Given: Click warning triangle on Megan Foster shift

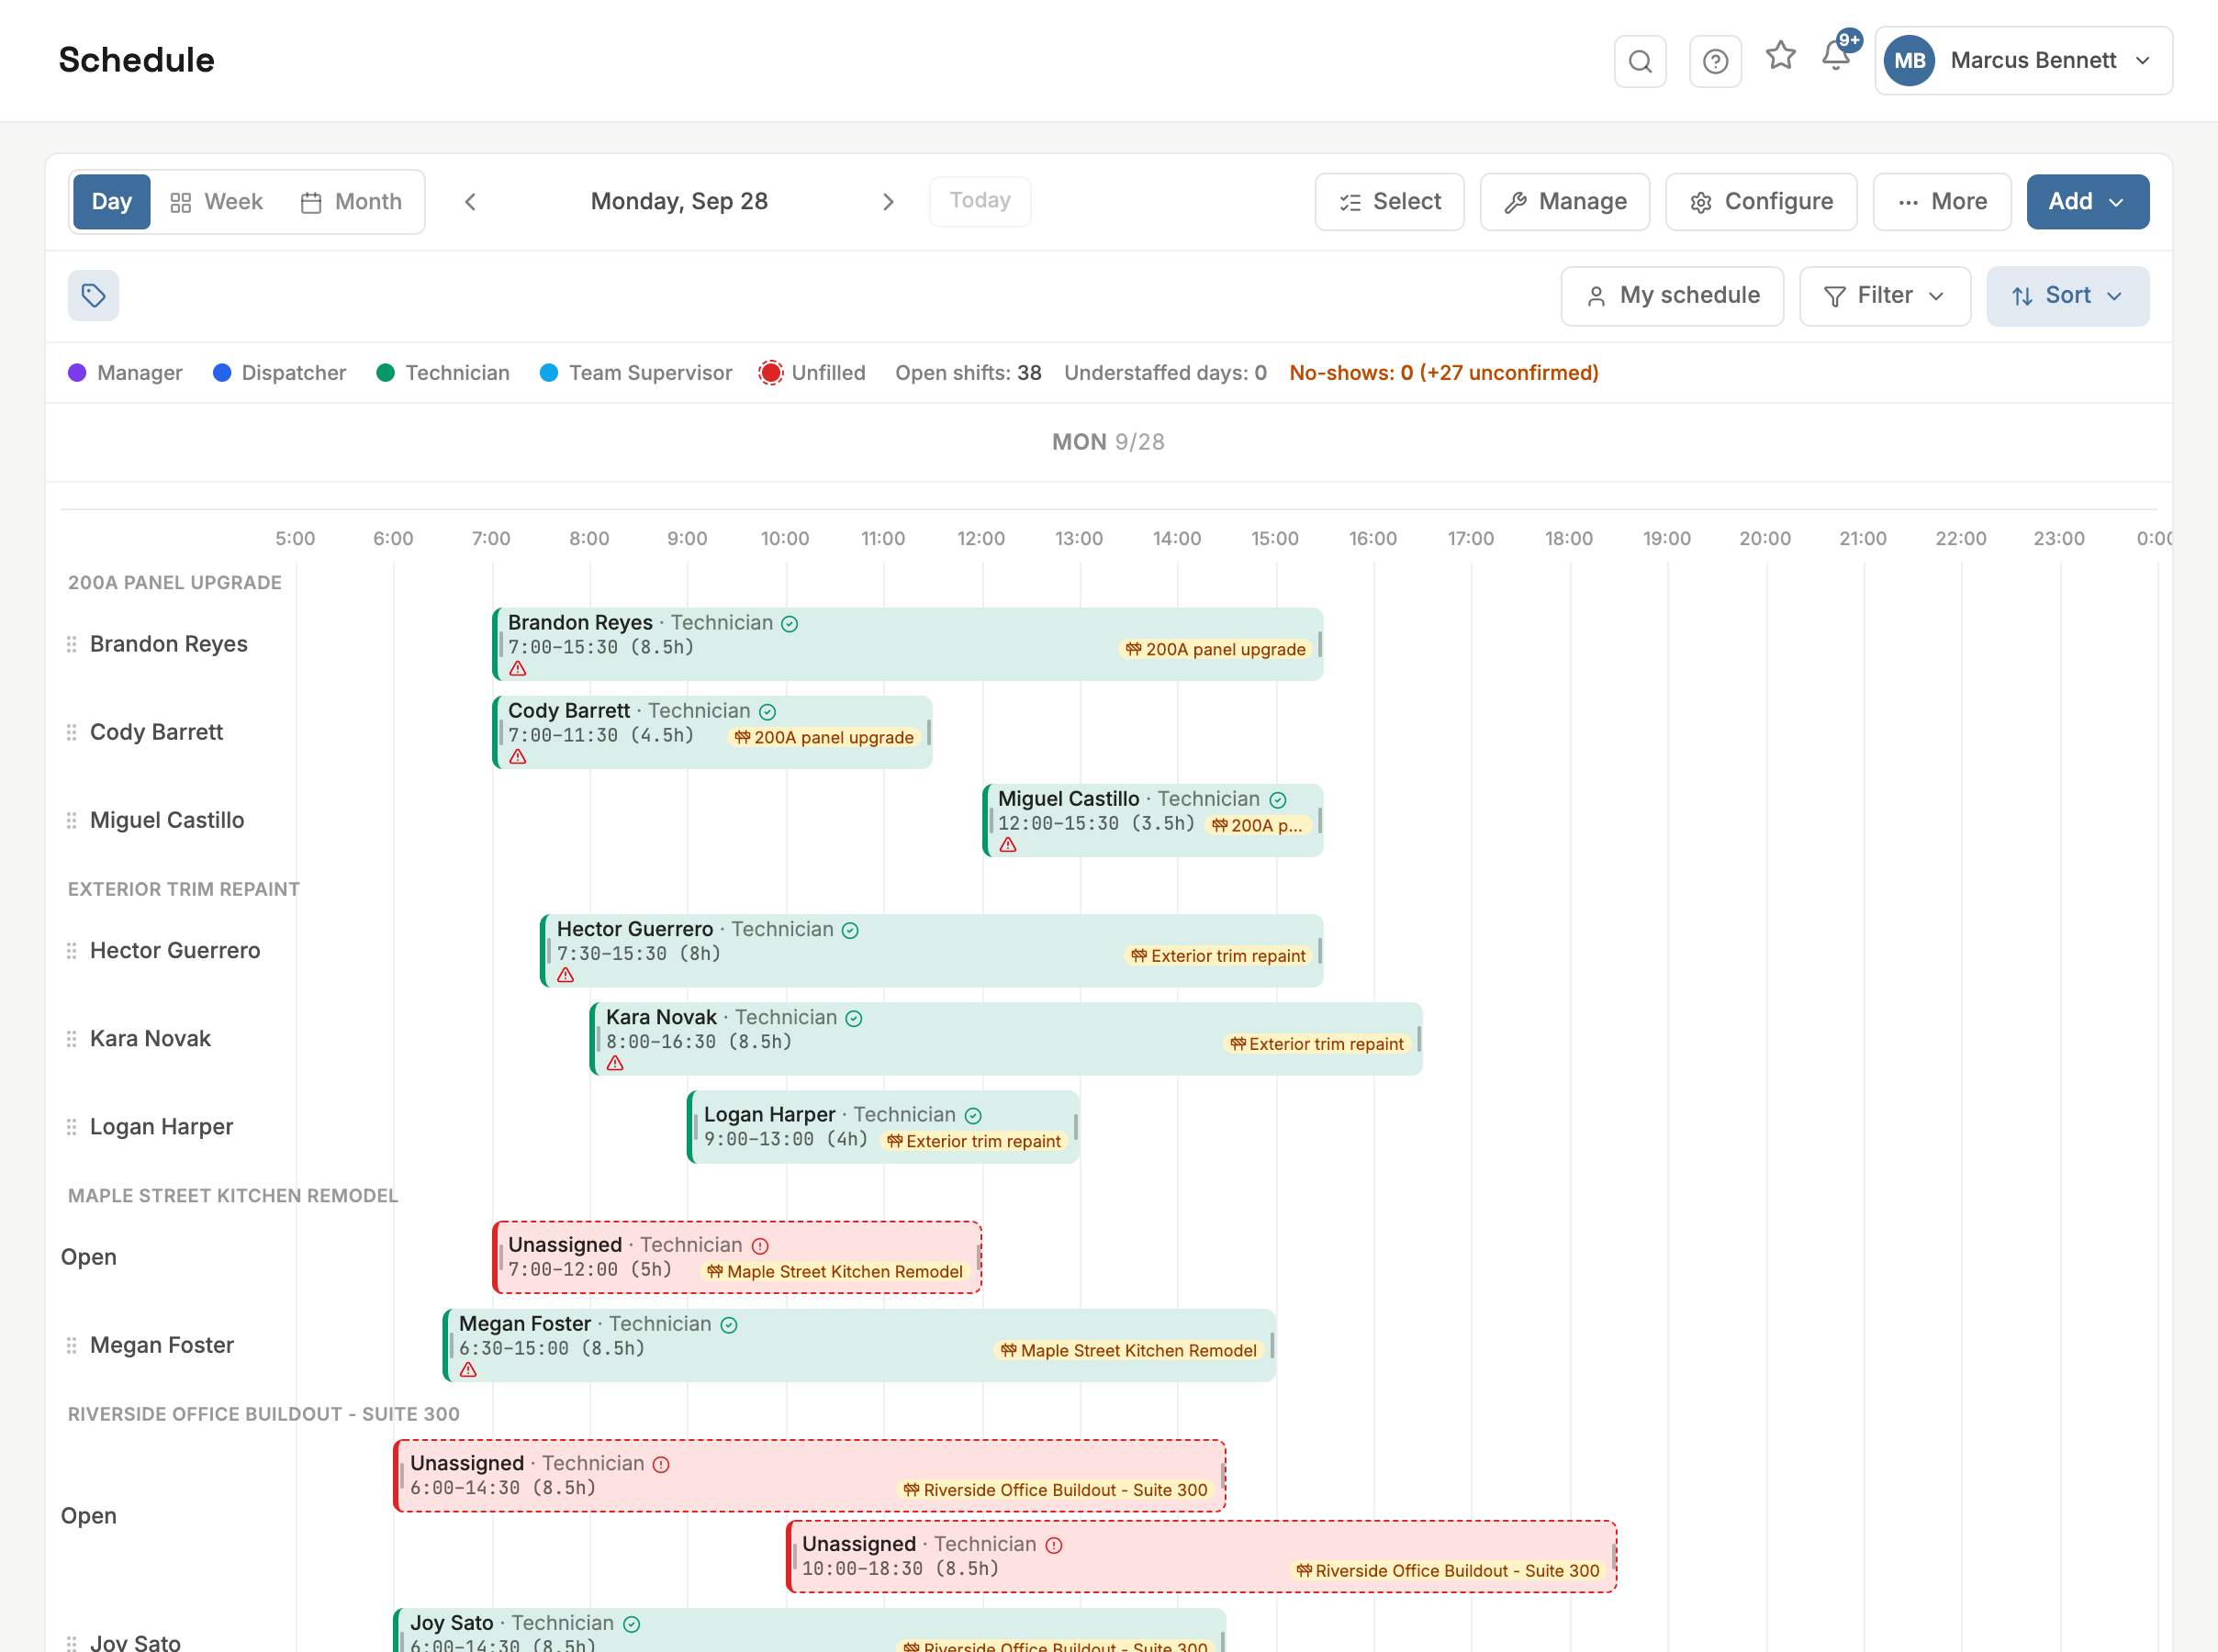Looking at the screenshot, I should (468, 1370).
